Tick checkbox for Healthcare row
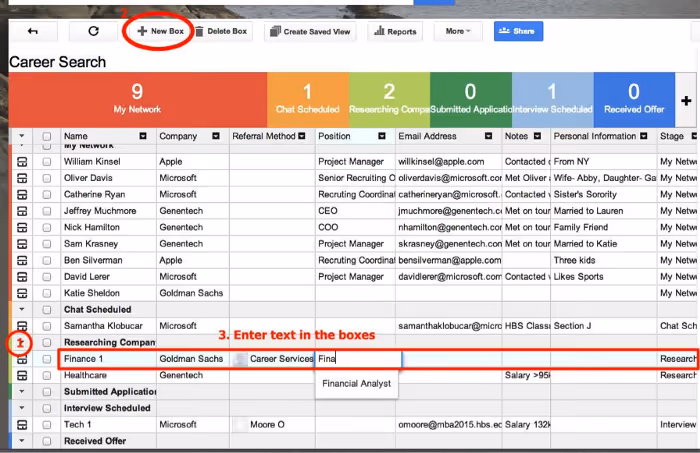The image size is (700, 453). point(47,376)
